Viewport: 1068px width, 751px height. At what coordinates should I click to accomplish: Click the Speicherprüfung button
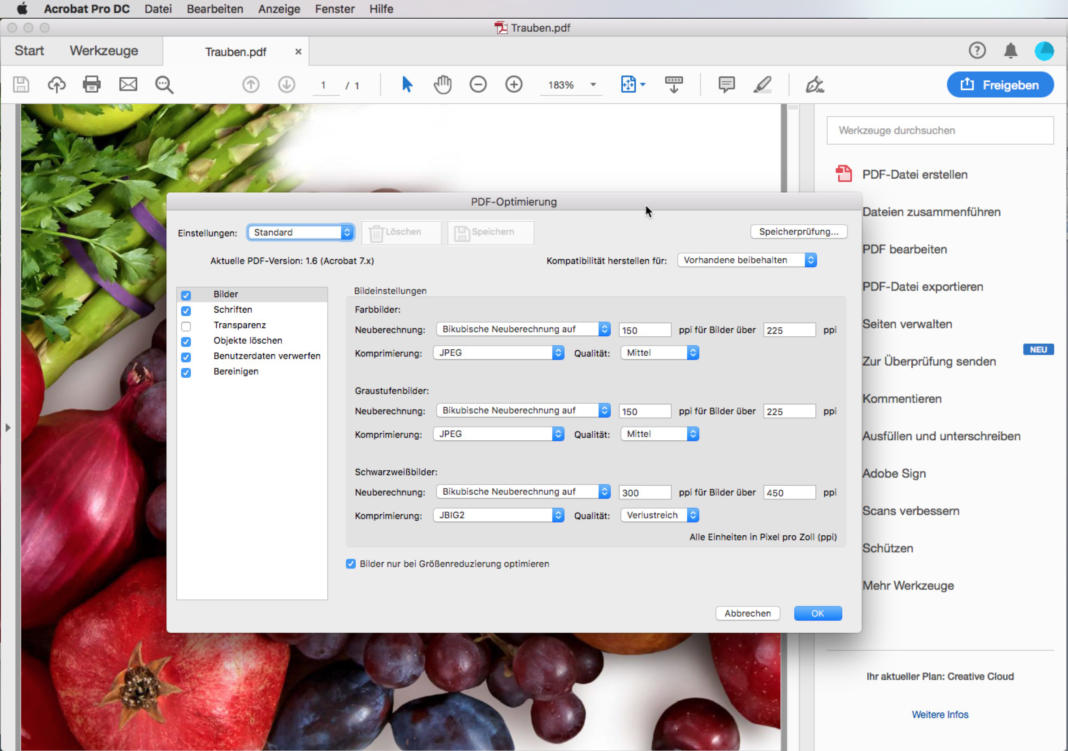pos(799,232)
